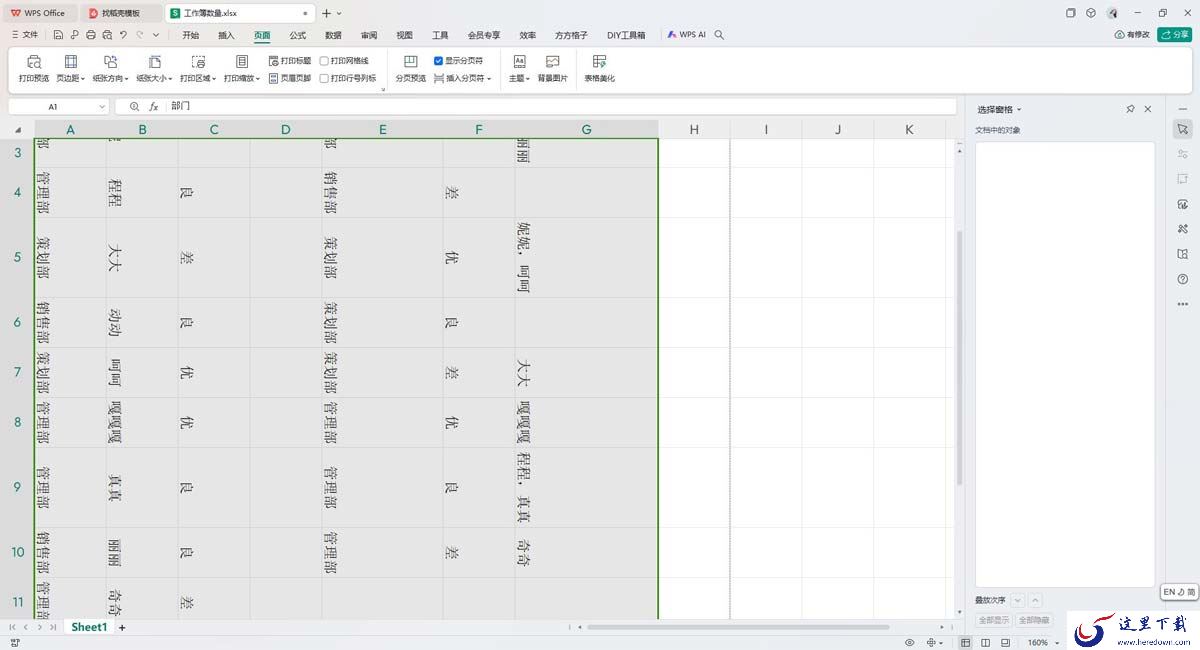Open the Paper Orientation (纸张方向) dropdown
Image resolution: width=1200 pixels, height=650 pixels.
point(110,68)
